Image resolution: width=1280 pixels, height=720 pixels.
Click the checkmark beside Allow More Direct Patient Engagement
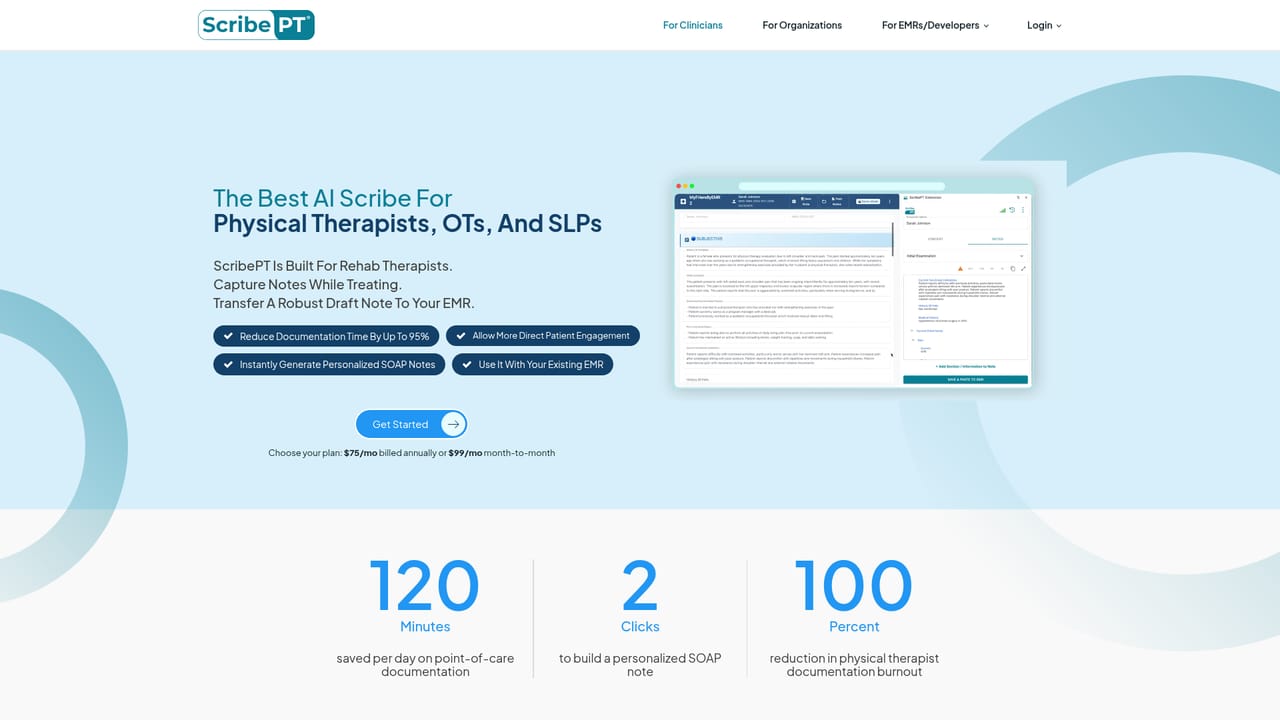[x=461, y=336]
